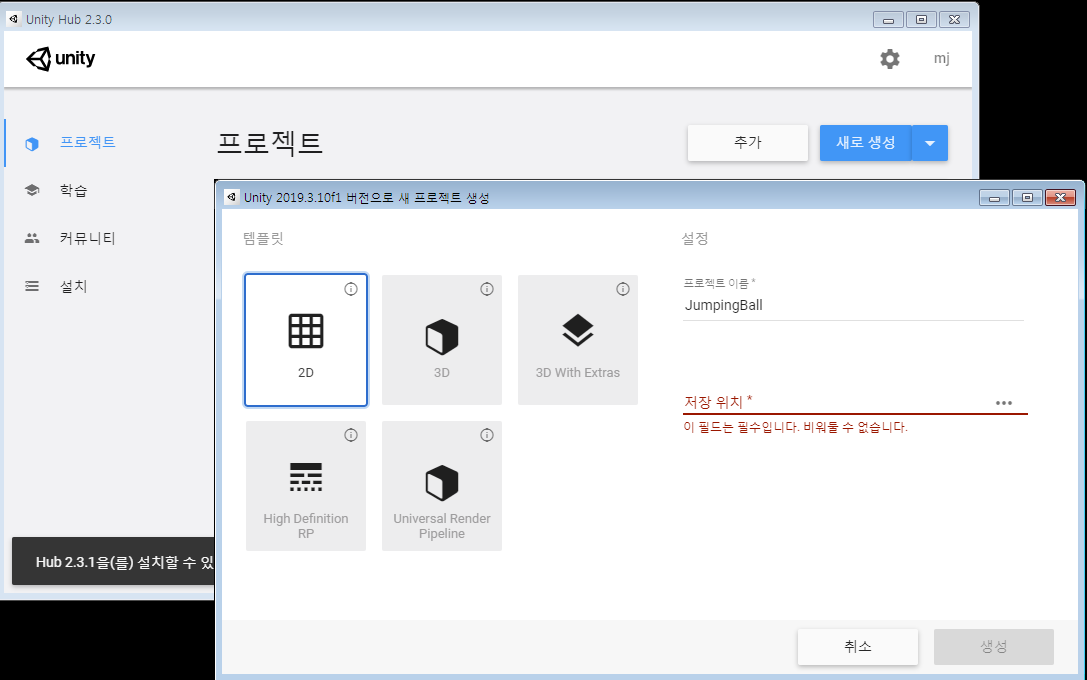Click the Hub 2.3.1 update notification

pos(113,561)
